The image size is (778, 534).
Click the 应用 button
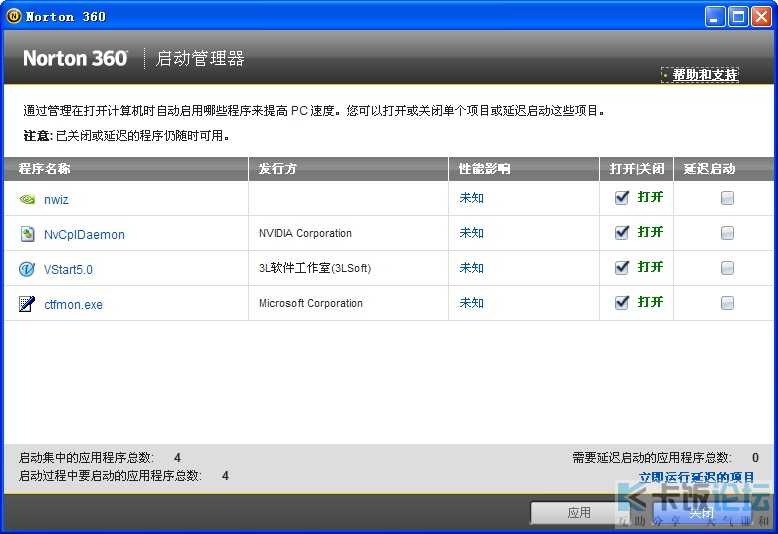[579, 512]
